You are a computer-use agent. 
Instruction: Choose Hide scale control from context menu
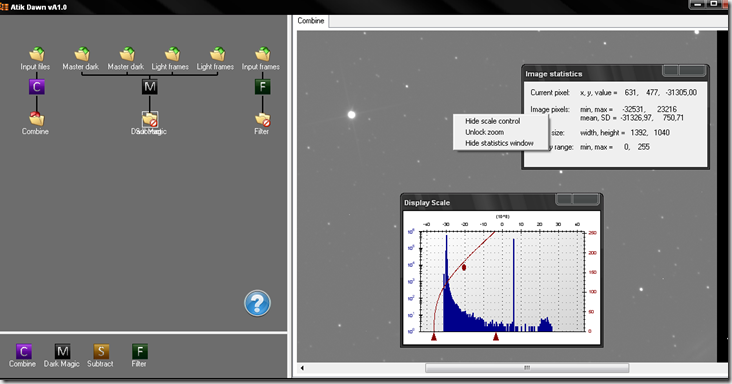493,121
